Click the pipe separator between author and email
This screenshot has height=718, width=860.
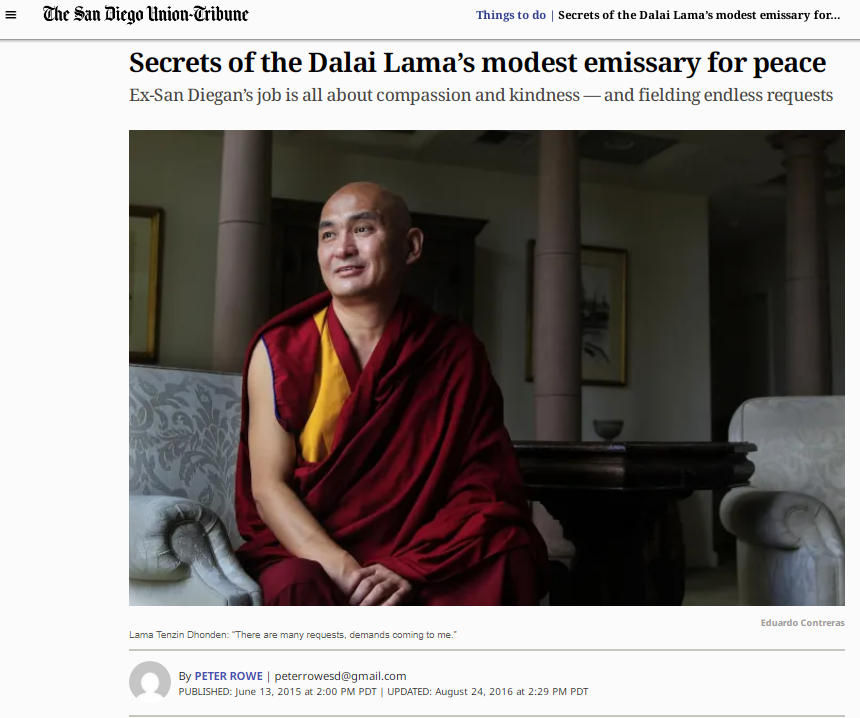coord(268,676)
